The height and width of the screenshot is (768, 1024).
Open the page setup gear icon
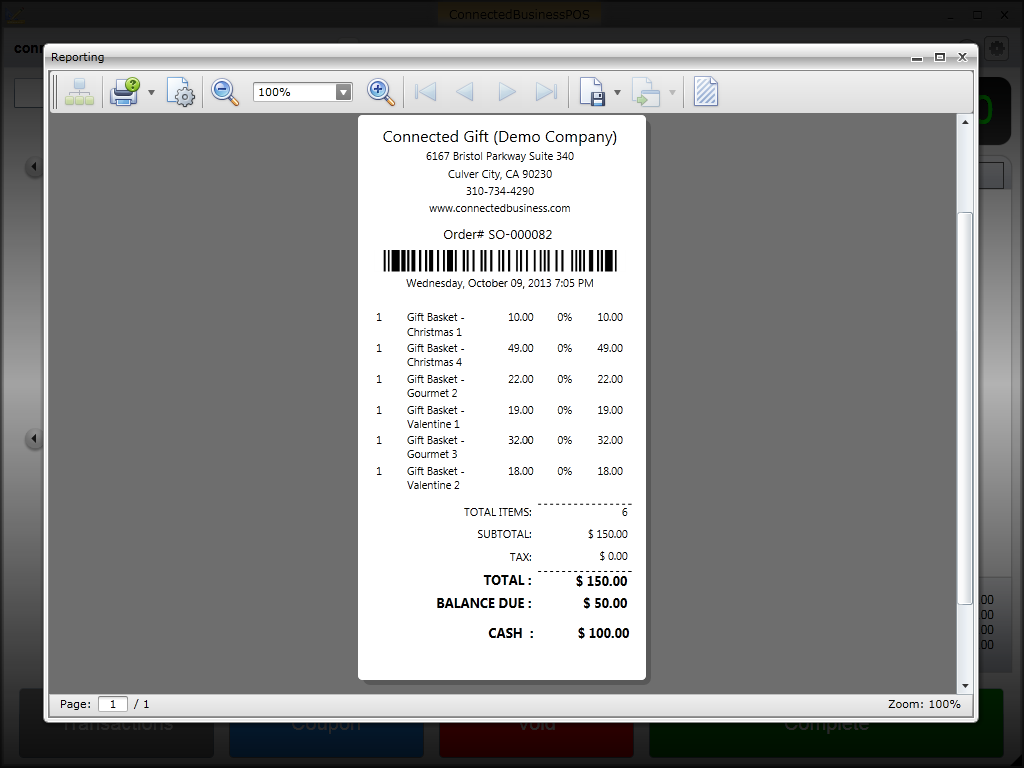point(180,93)
